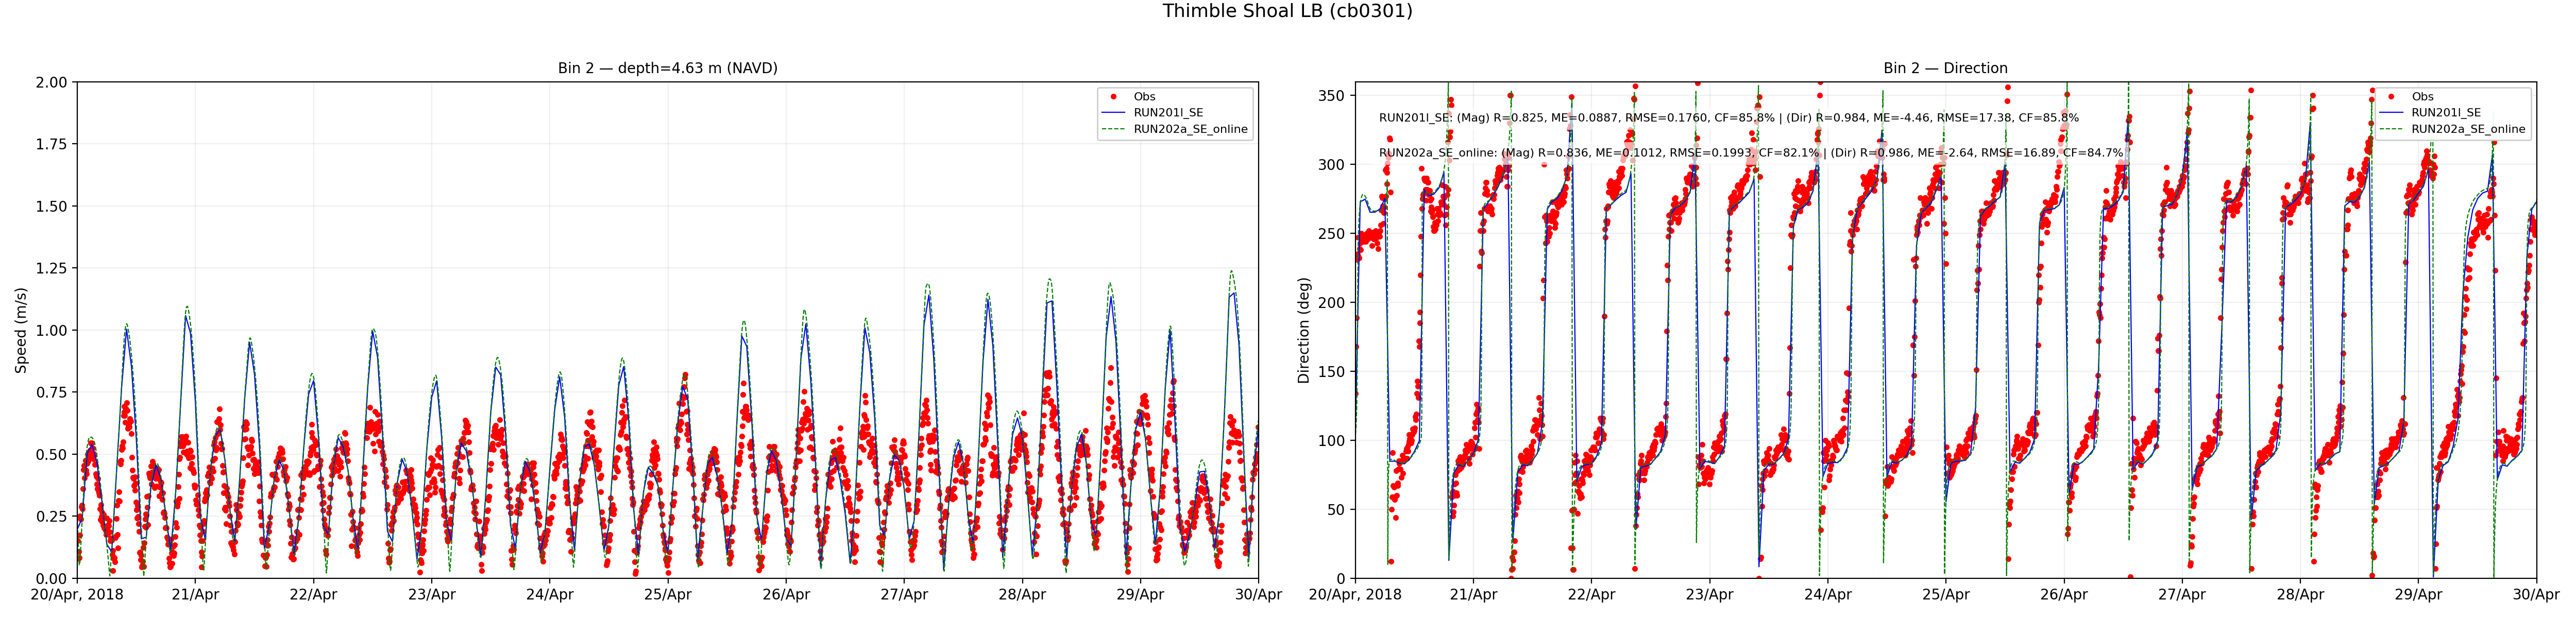This screenshot has height=618, width=2576.
Task: Click "27/Apr" date under speed plot
Action: click(x=904, y=595)
